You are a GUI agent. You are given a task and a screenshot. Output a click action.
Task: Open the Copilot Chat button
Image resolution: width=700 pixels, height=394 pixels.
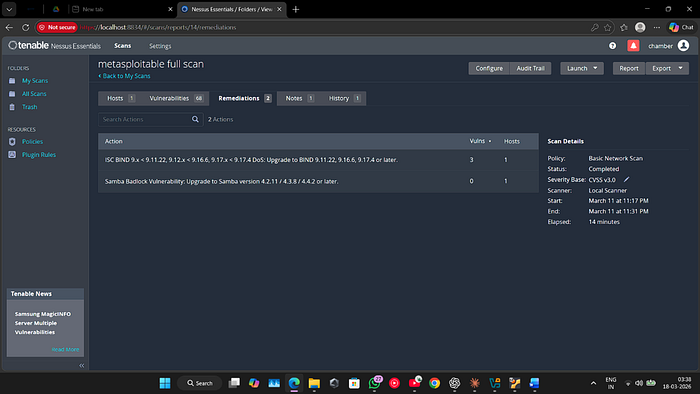[x=681, y=27]
